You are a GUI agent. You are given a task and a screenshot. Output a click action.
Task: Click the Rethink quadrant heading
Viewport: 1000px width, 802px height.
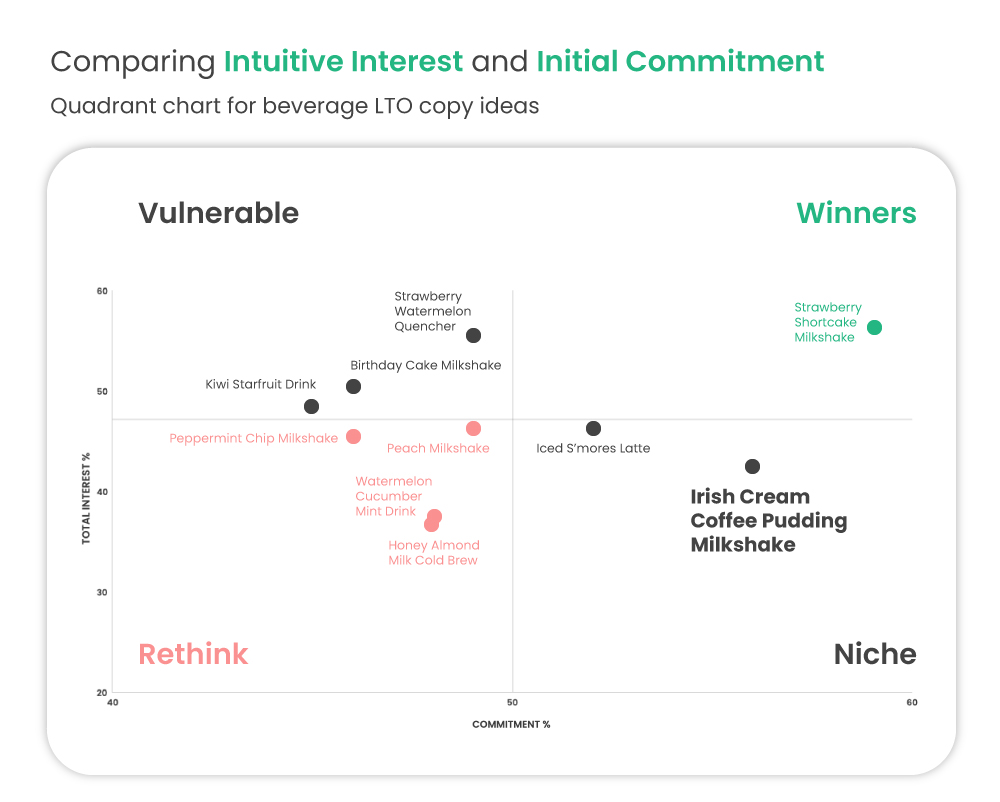(x=193, y=654)
